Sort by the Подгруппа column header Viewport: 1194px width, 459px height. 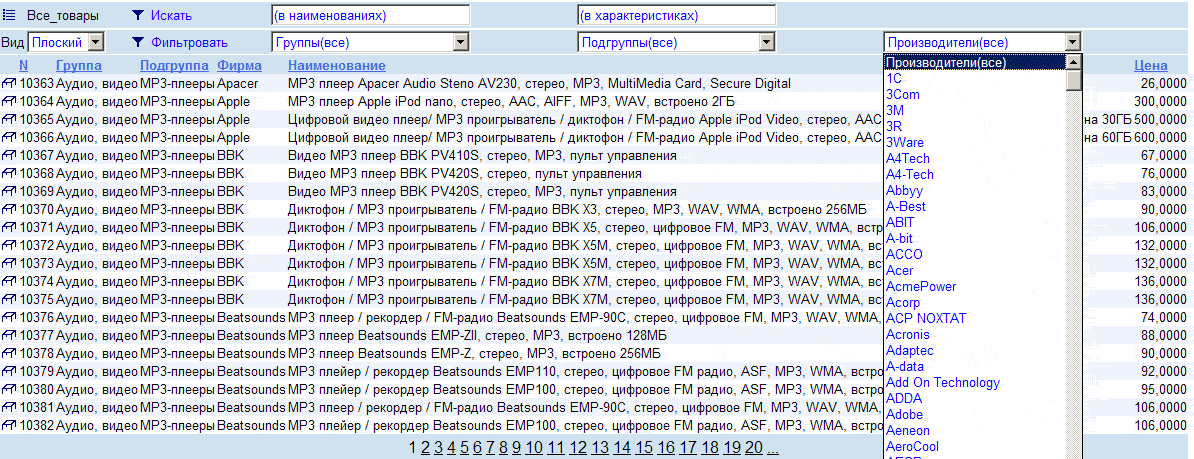[x=174, y=65]
